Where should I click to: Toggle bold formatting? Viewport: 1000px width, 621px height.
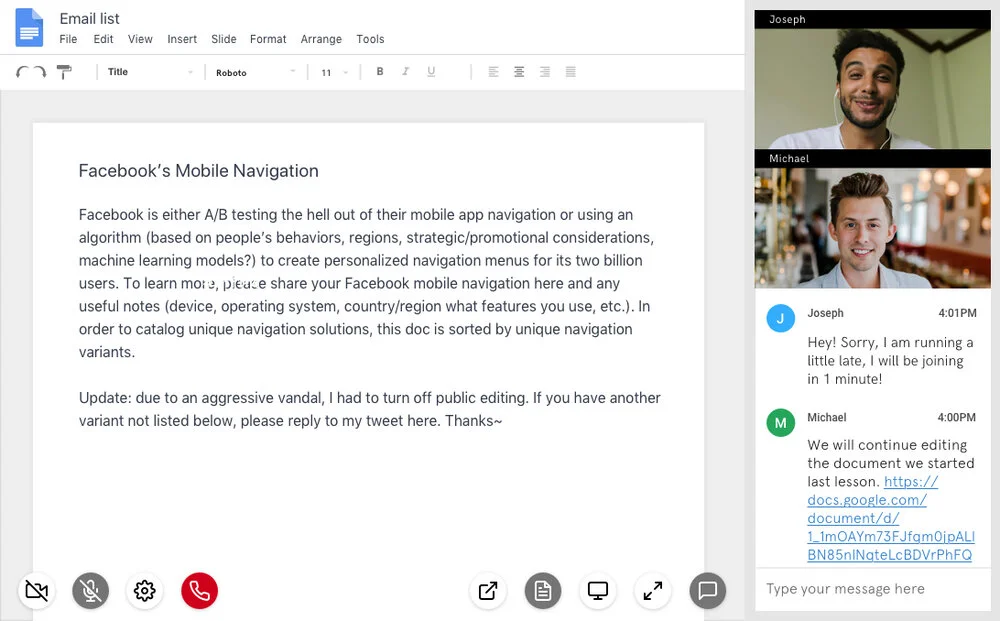click(379, 71)
